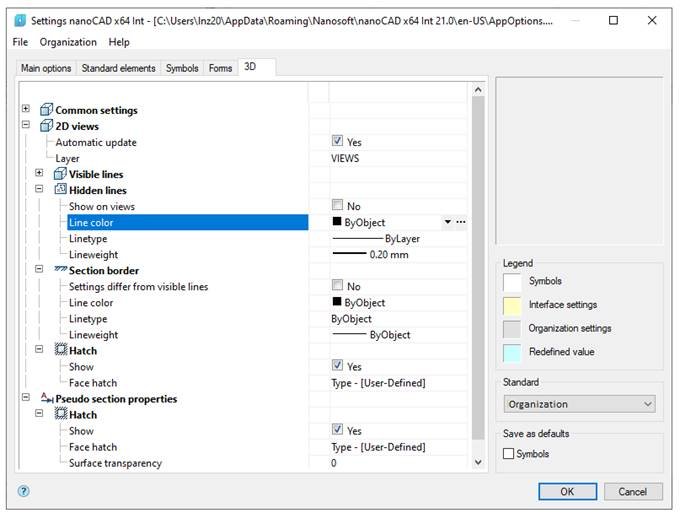680x519 pixels.
Task: Open the Help menu
Action: click(x=119, y=42)
